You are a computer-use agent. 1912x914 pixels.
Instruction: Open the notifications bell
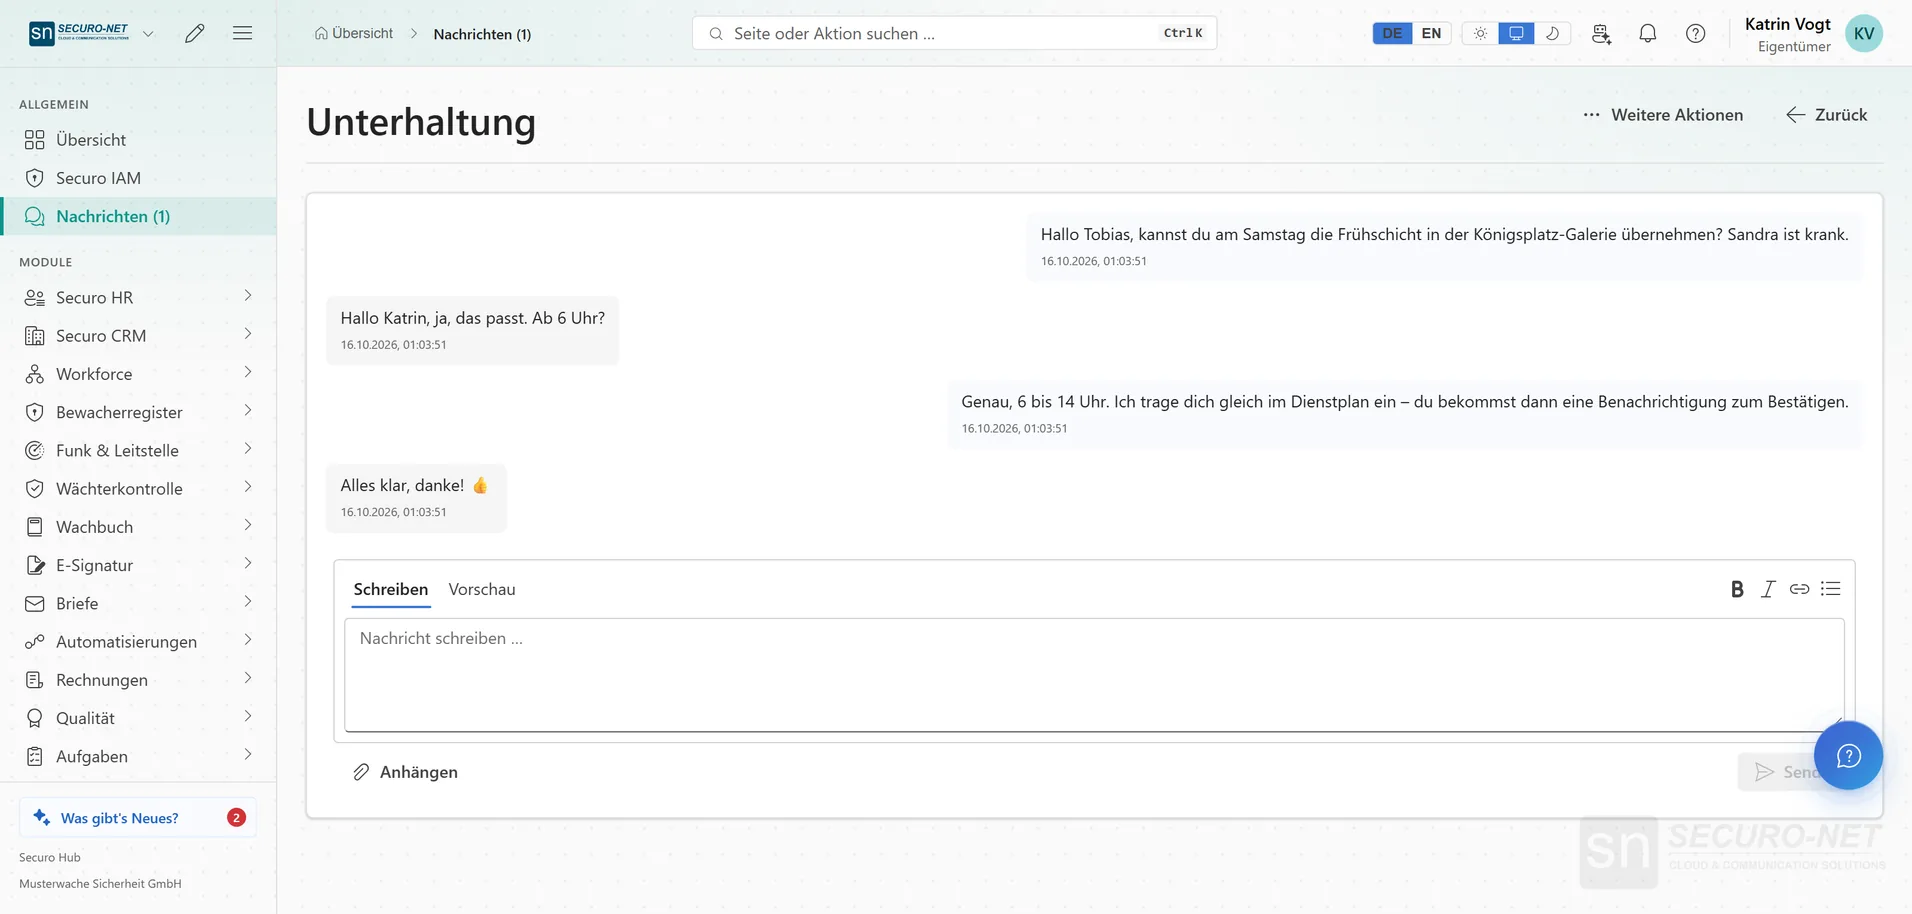coord(1648,33)
